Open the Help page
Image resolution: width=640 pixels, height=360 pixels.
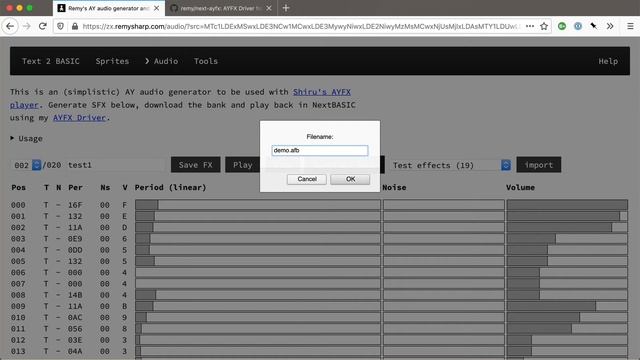coord(608,61)
